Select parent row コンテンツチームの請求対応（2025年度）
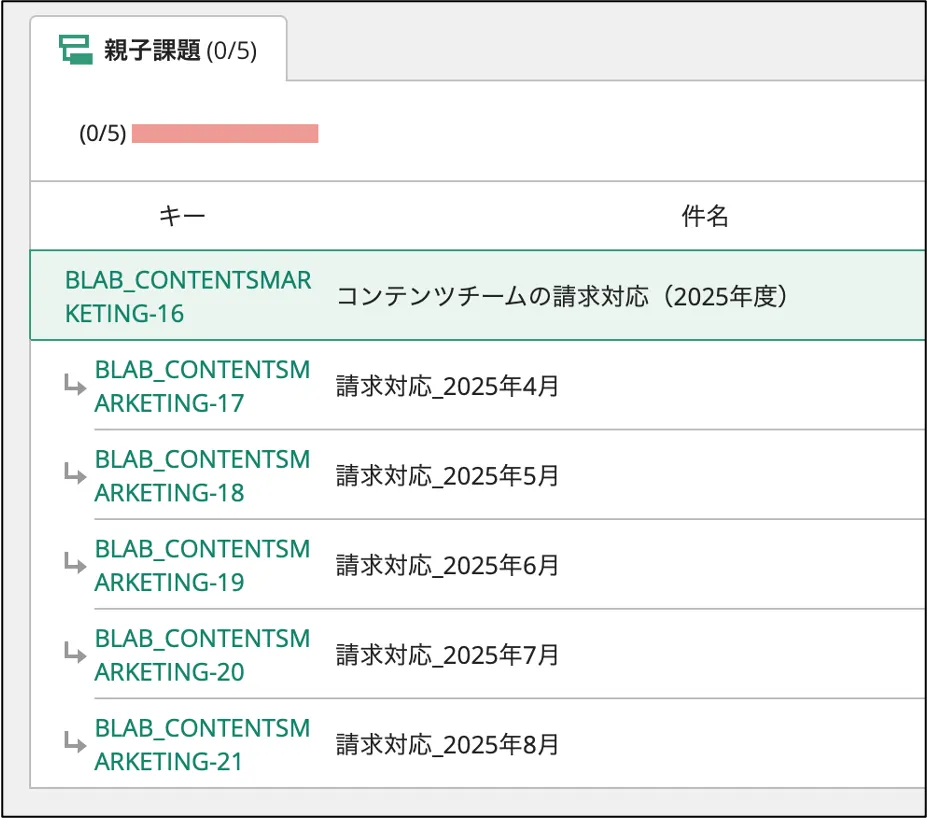The image size is (928, 818). 478,295
